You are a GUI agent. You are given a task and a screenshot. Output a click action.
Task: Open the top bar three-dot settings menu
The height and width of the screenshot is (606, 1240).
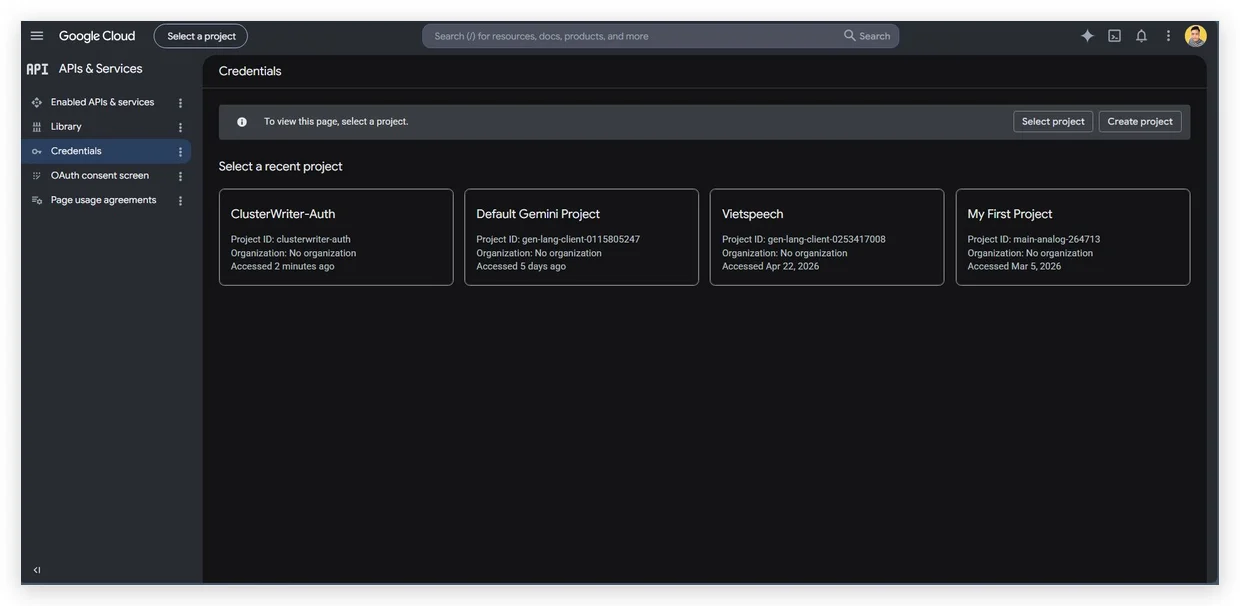coord(1168,36)
